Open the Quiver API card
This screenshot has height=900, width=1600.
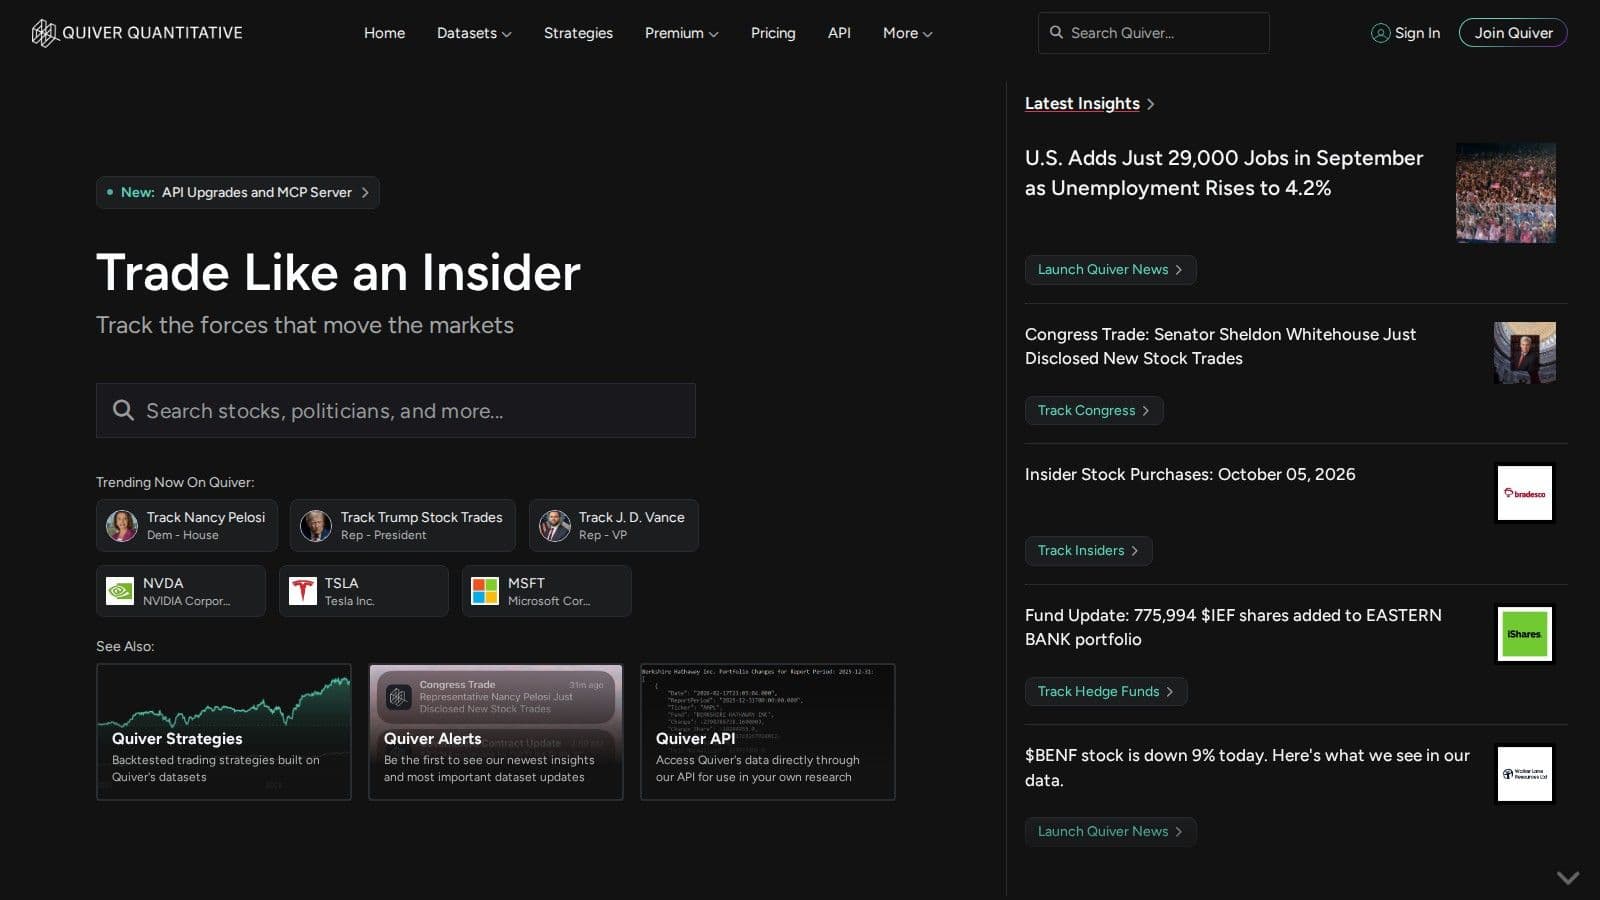coord(768,732)
